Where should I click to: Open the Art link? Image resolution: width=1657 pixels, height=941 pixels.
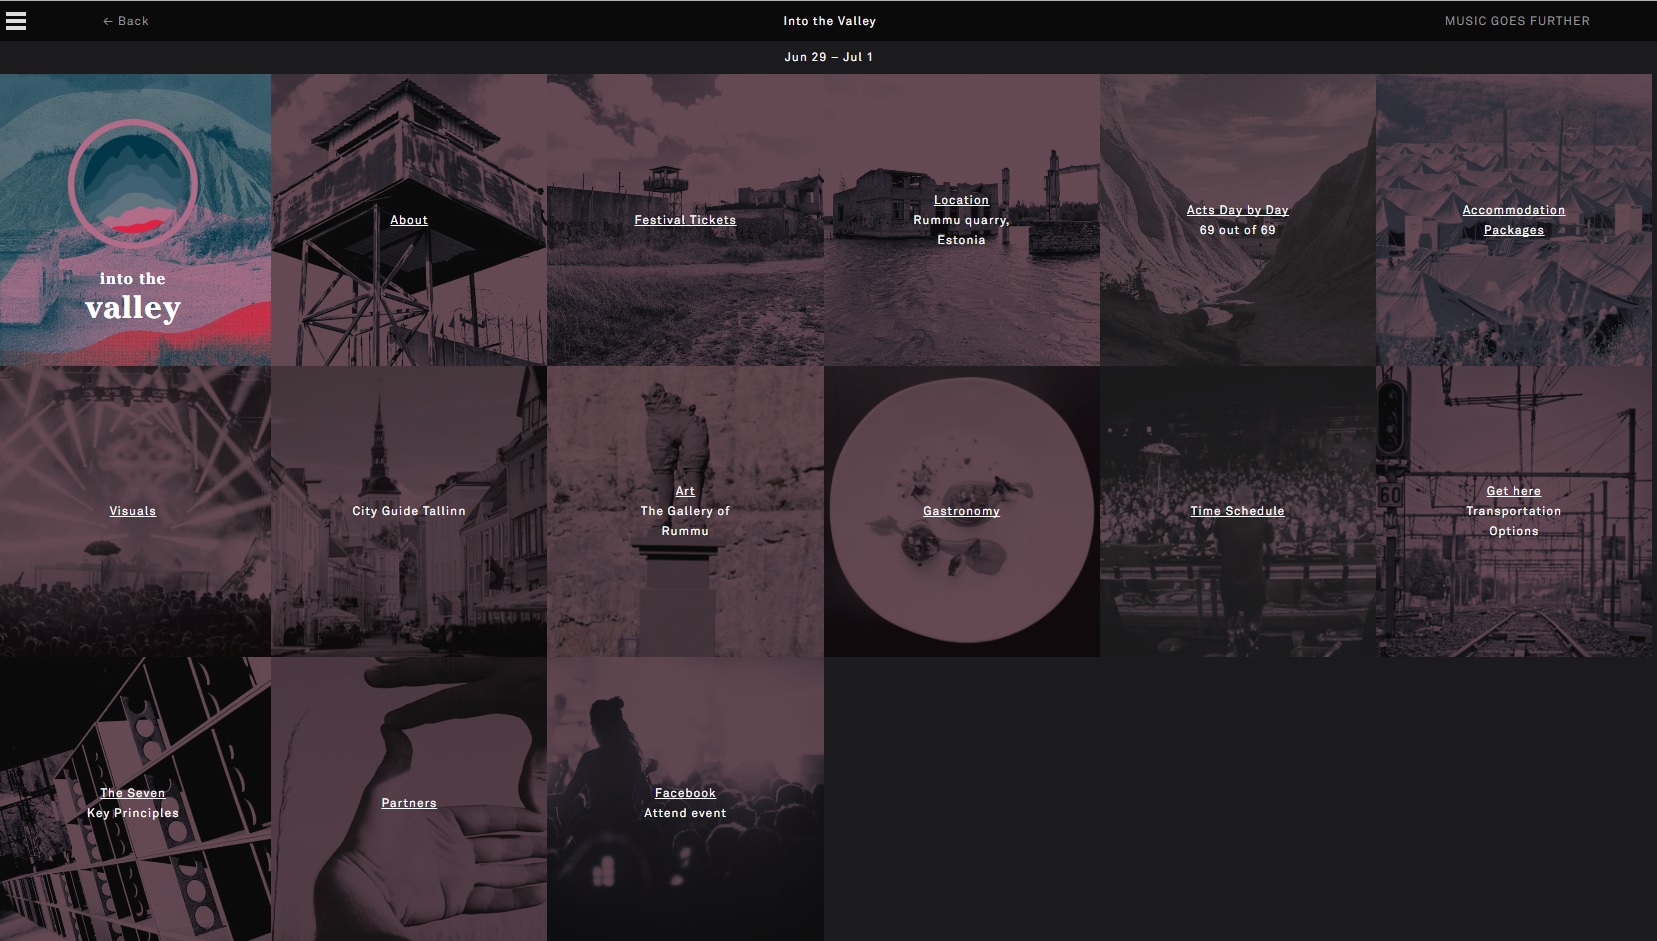point(685,491)
